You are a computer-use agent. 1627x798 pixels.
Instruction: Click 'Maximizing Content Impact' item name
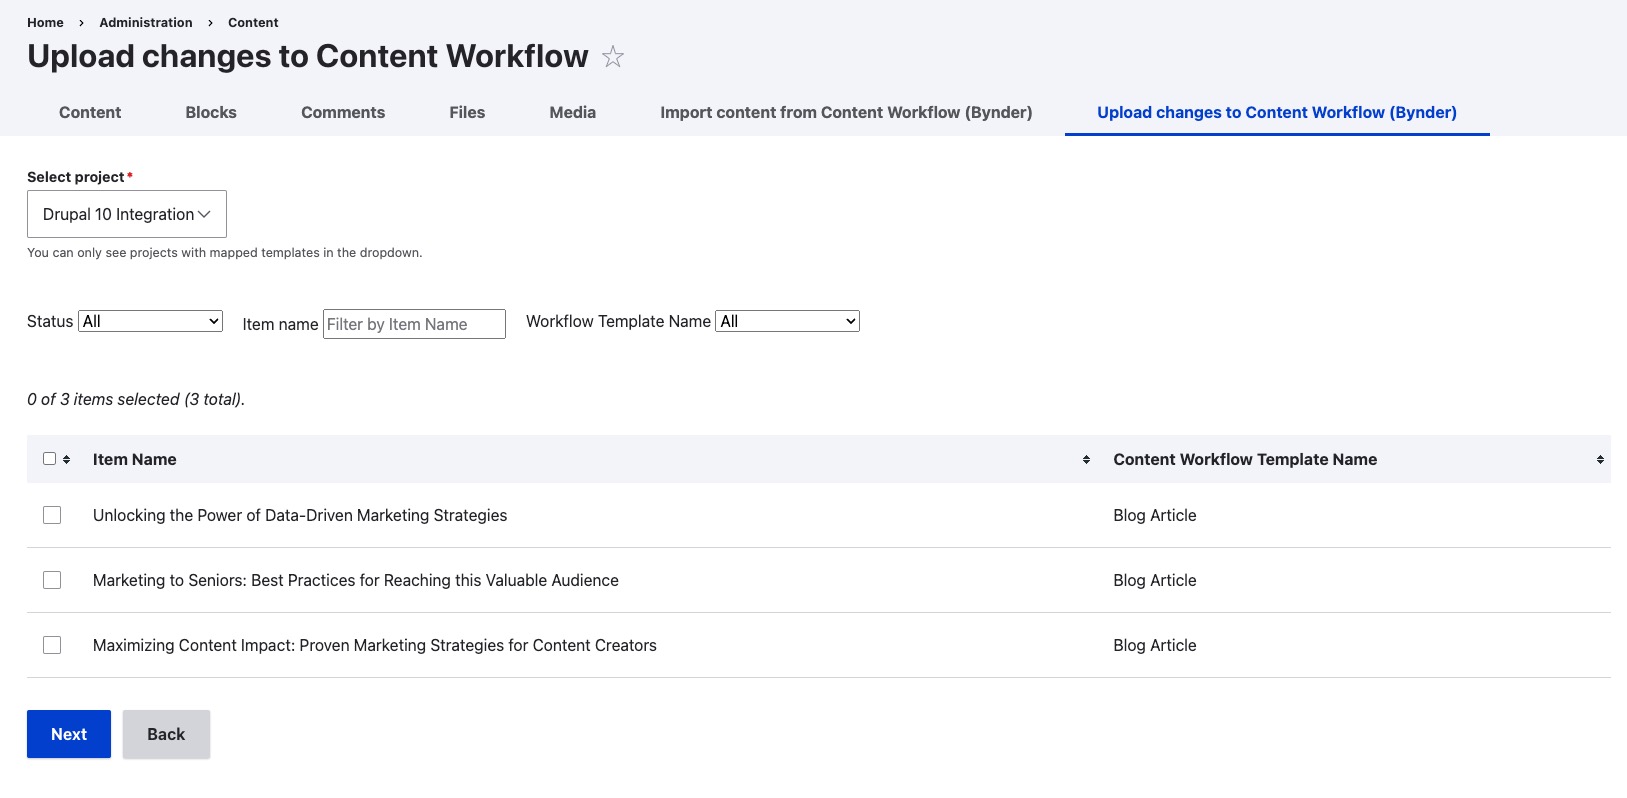pyautogui.click(x=375, y=645)
